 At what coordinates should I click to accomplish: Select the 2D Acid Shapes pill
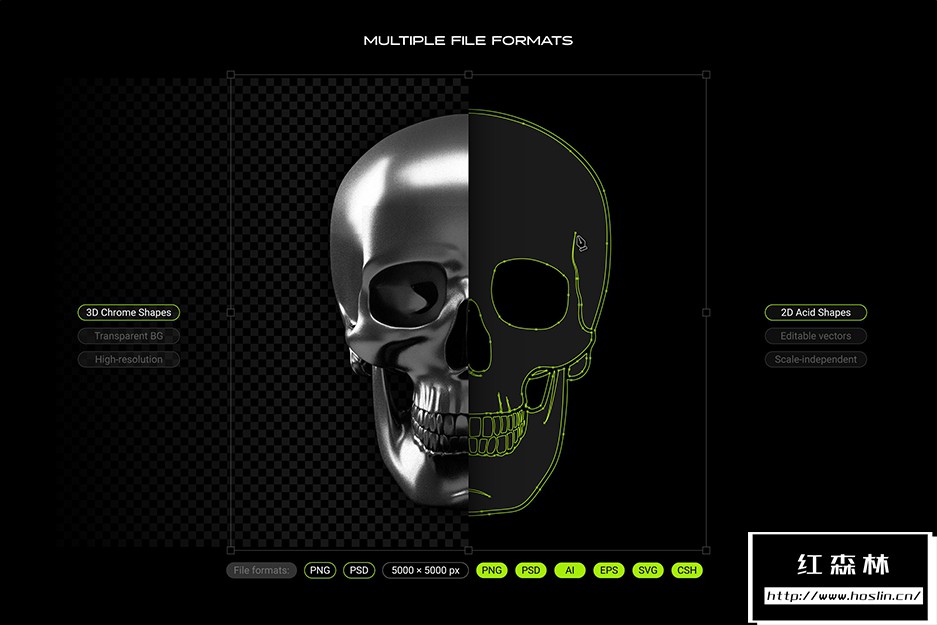tap(816, 312)
